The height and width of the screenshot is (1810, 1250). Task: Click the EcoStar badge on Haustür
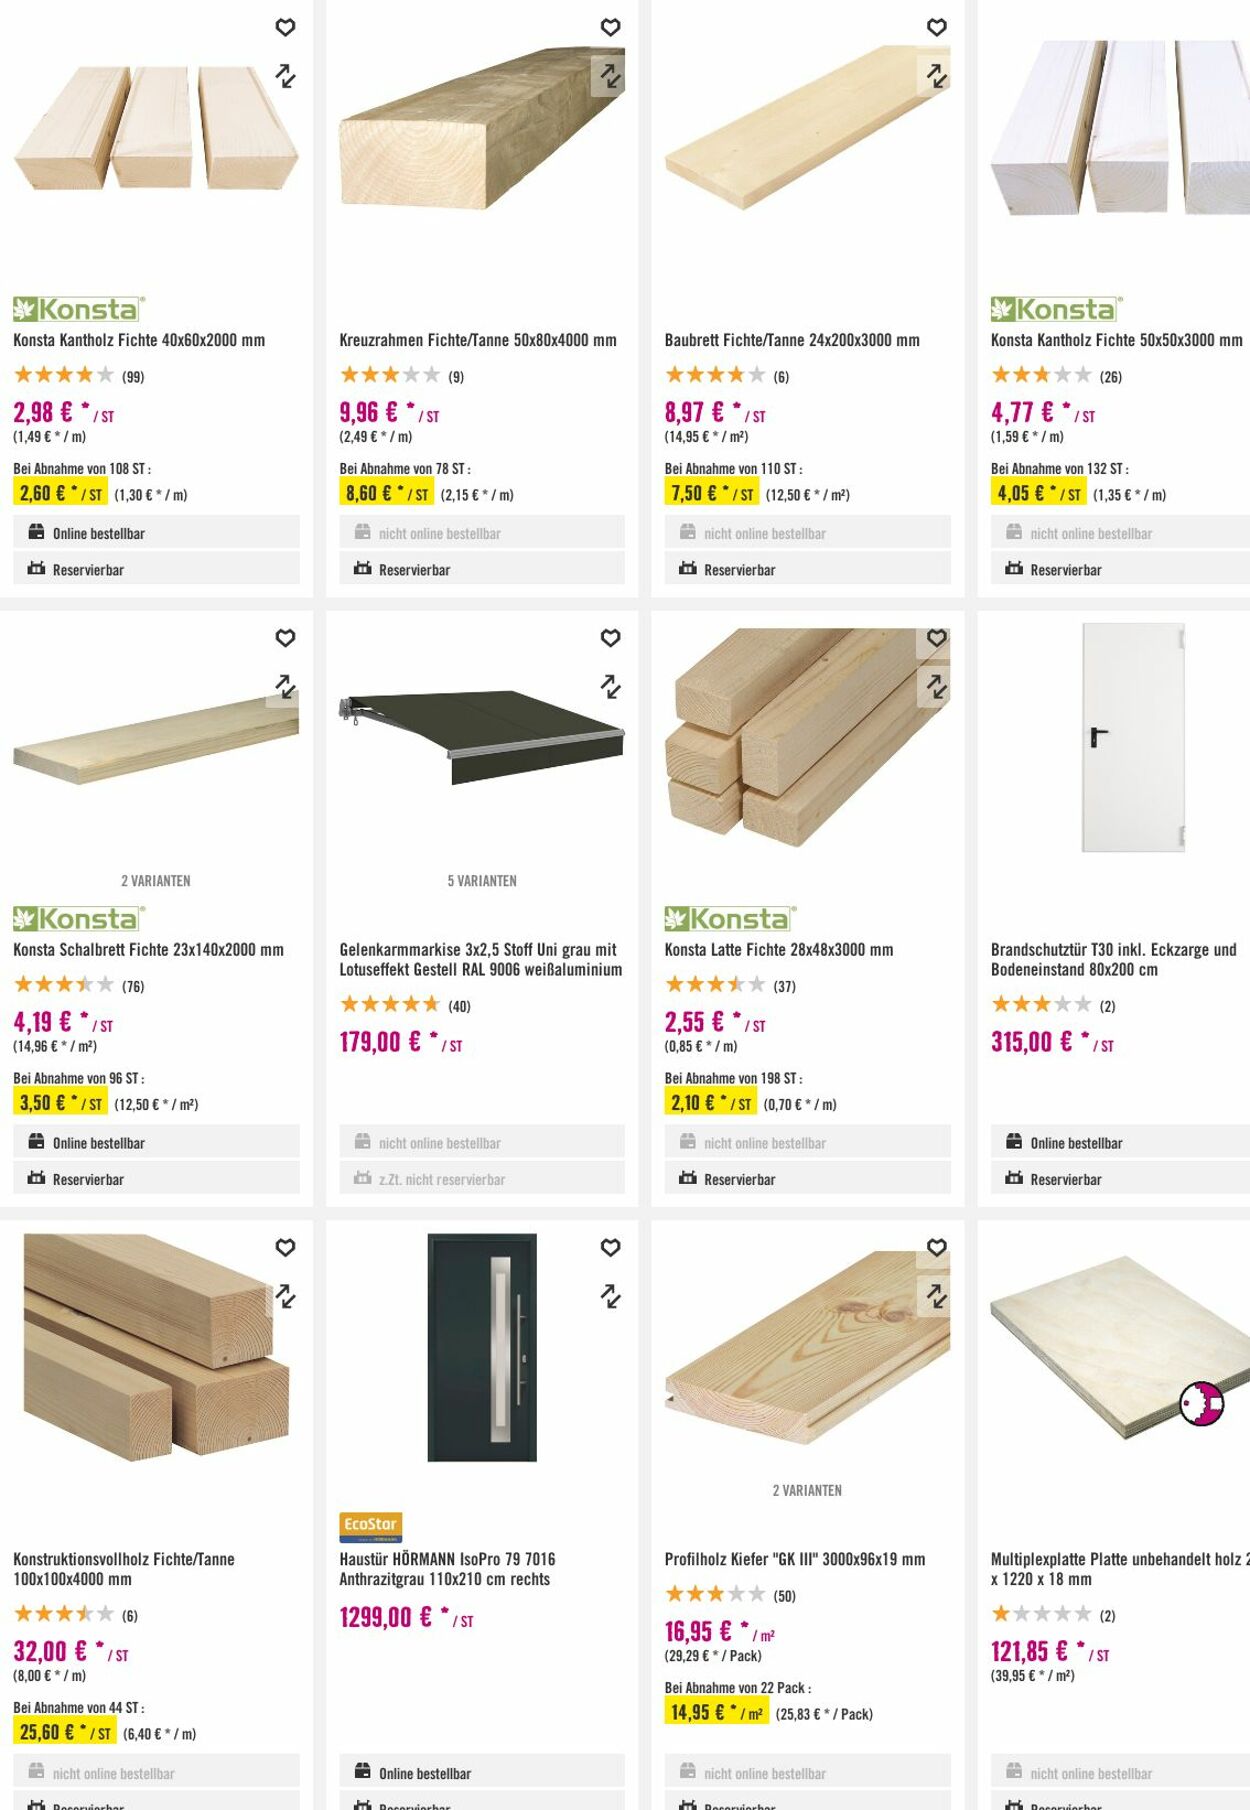tap(370, 1525)
